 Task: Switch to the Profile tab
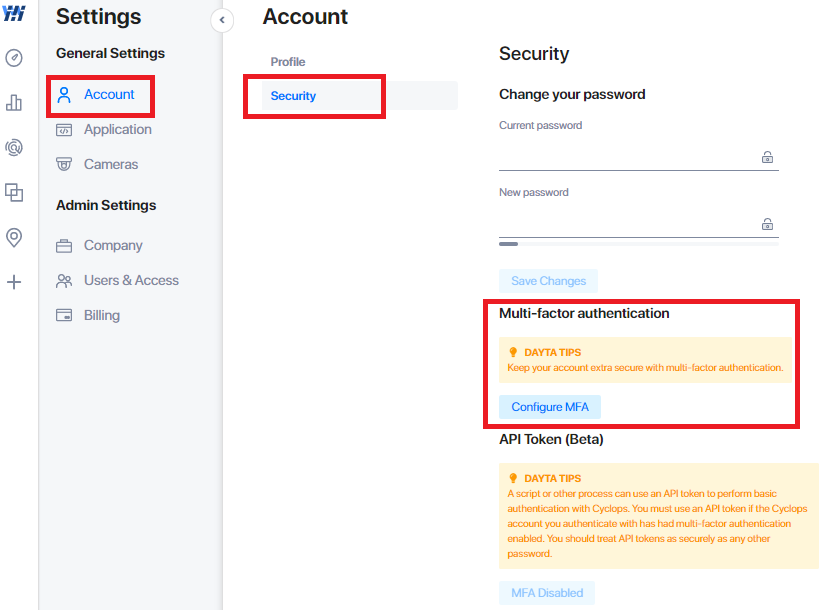(288, 62)
